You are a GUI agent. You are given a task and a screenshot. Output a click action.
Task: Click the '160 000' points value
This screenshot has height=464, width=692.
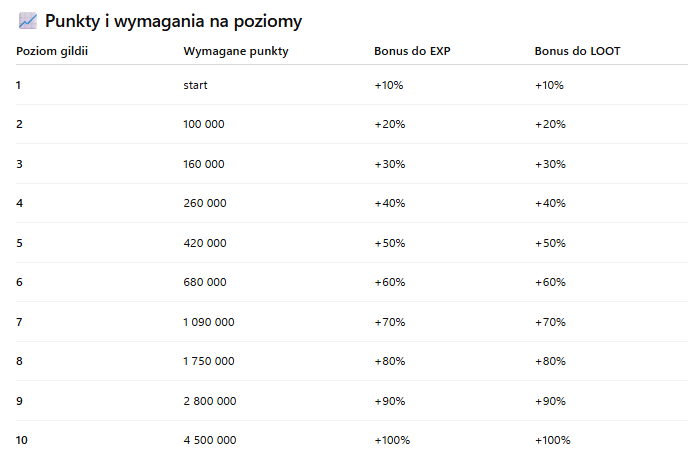pyautogui.click(x=204, y=164)
